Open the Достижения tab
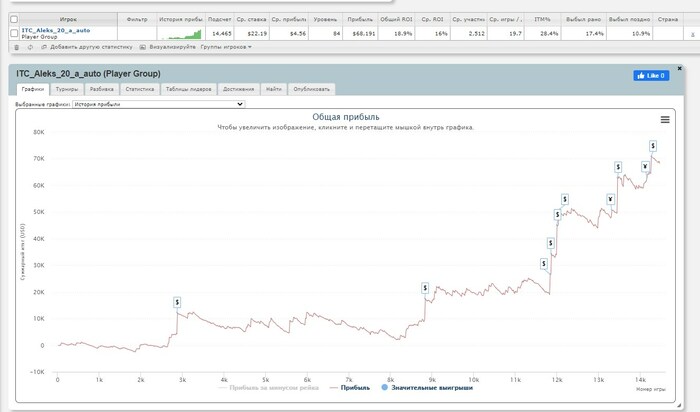The image size is (700, 412). tap(238, 89)
